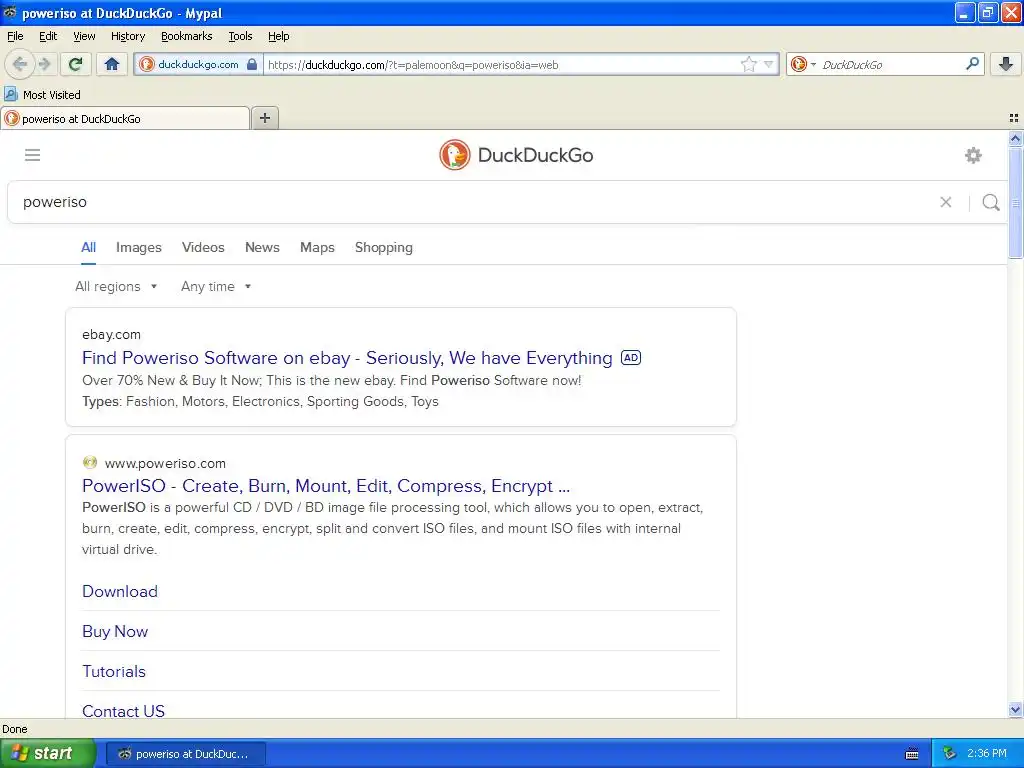The height and width of the screenshot is (768, 1024).
Task: Open the Edit menu
Action: (x=48, y=36)
